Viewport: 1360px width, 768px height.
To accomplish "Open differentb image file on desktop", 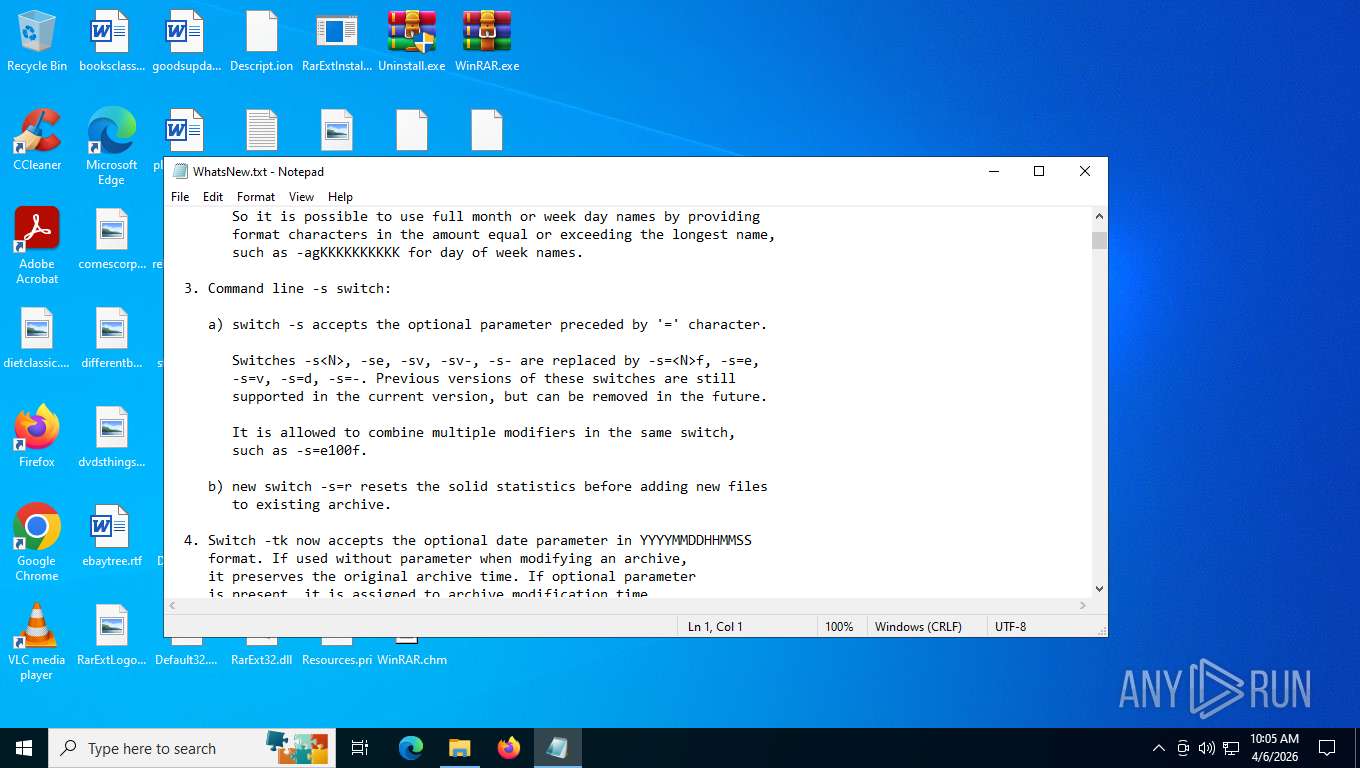I will (111, 338).
